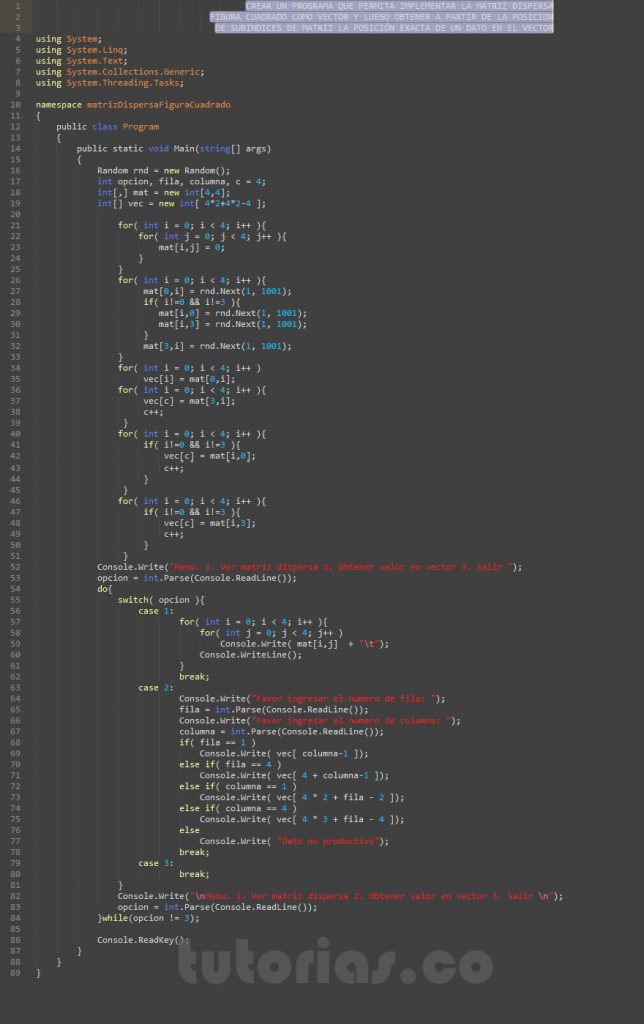This screenshot has height=1024, width=644.
Task: Click the 'switch( opcion ){' line
Action: [161, 600]
